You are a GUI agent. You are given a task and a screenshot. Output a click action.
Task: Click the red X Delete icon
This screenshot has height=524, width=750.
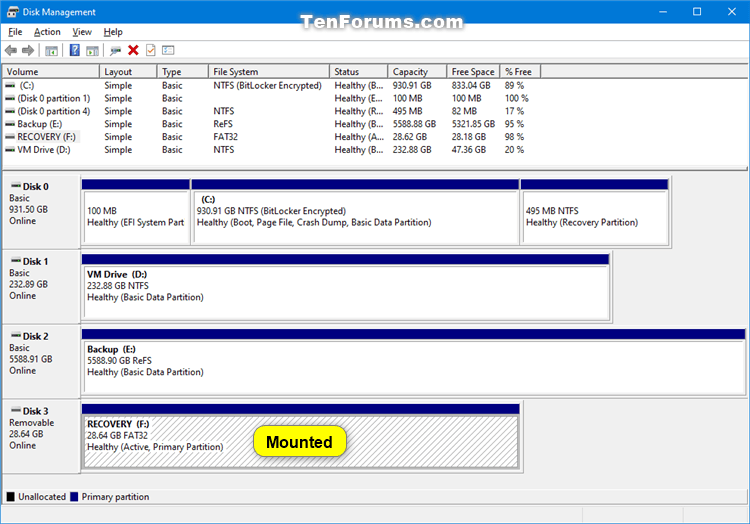pos(133,50)
